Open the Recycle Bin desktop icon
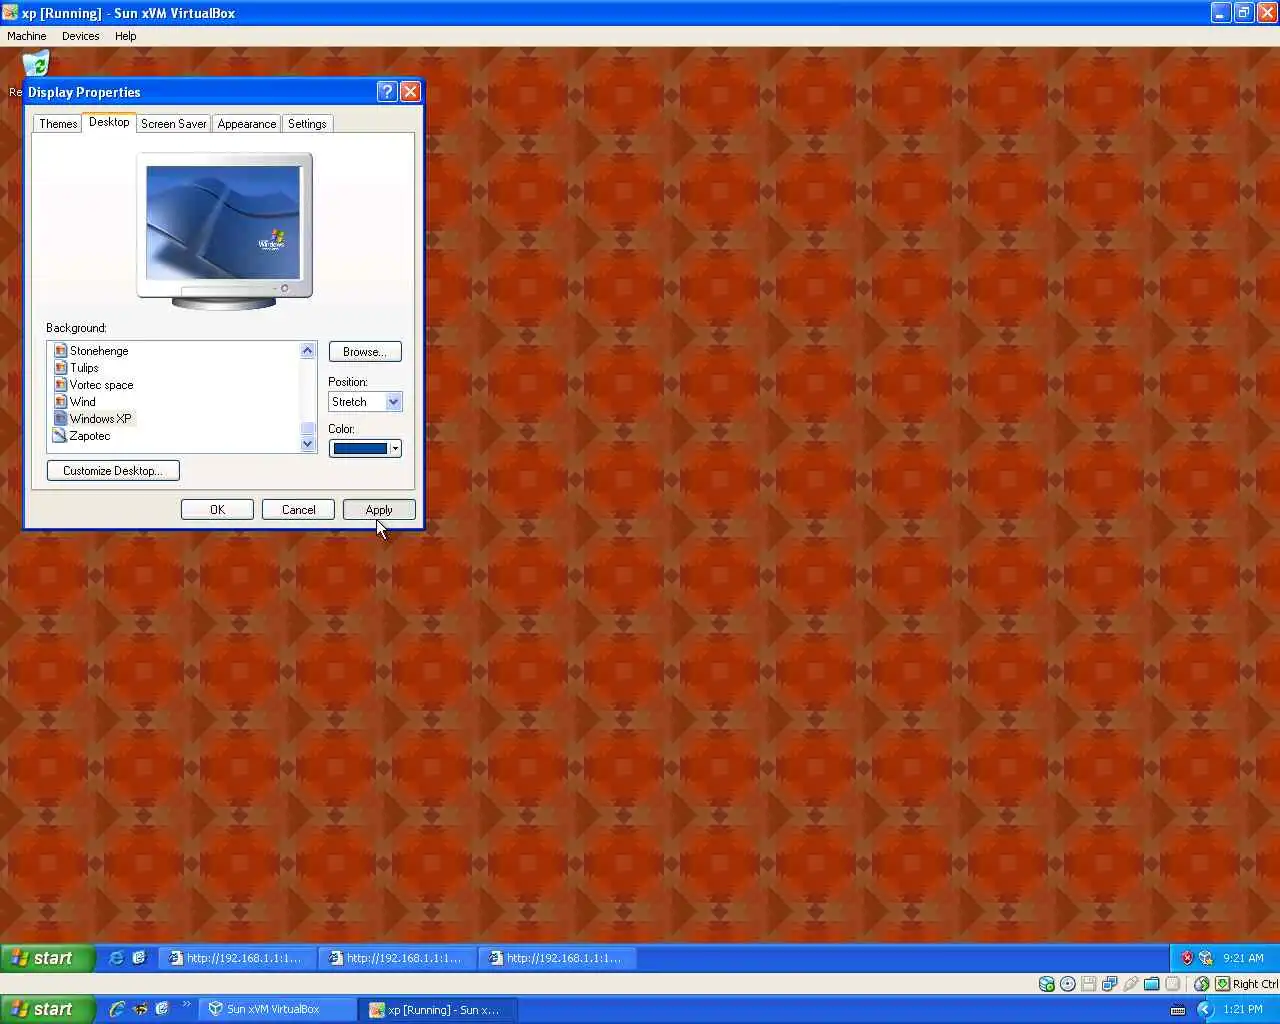Screen dimensions: 1280x1024 [35, 65]
